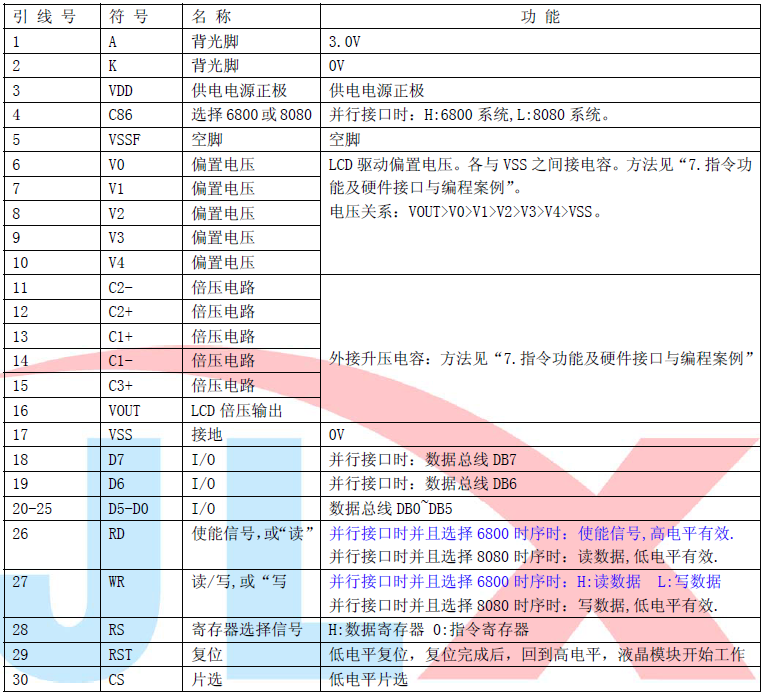The image size is (764, 696).
Task: Click the 功能 column header
Action: [x=541, y=17]
